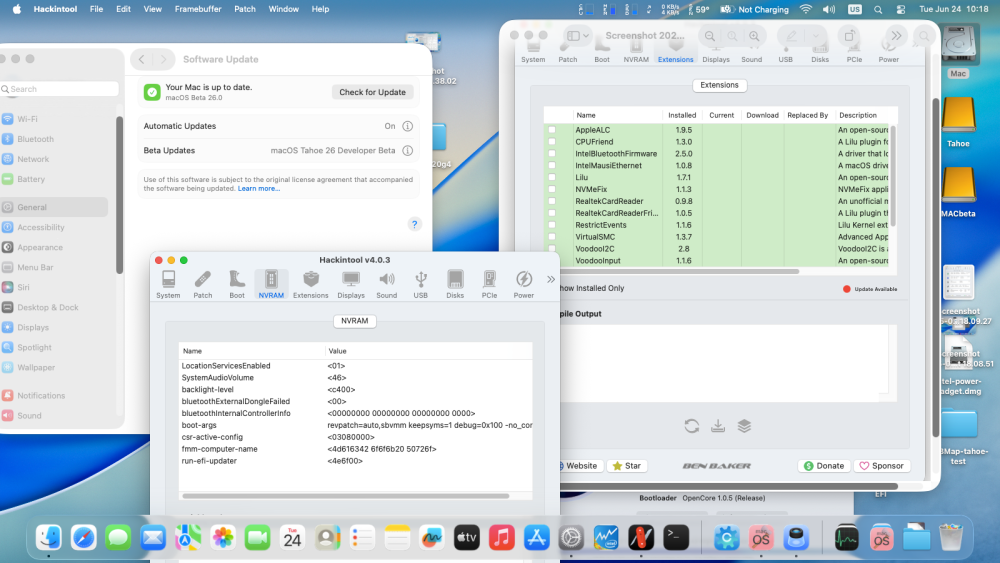Click the System Settings Search field

60,89
